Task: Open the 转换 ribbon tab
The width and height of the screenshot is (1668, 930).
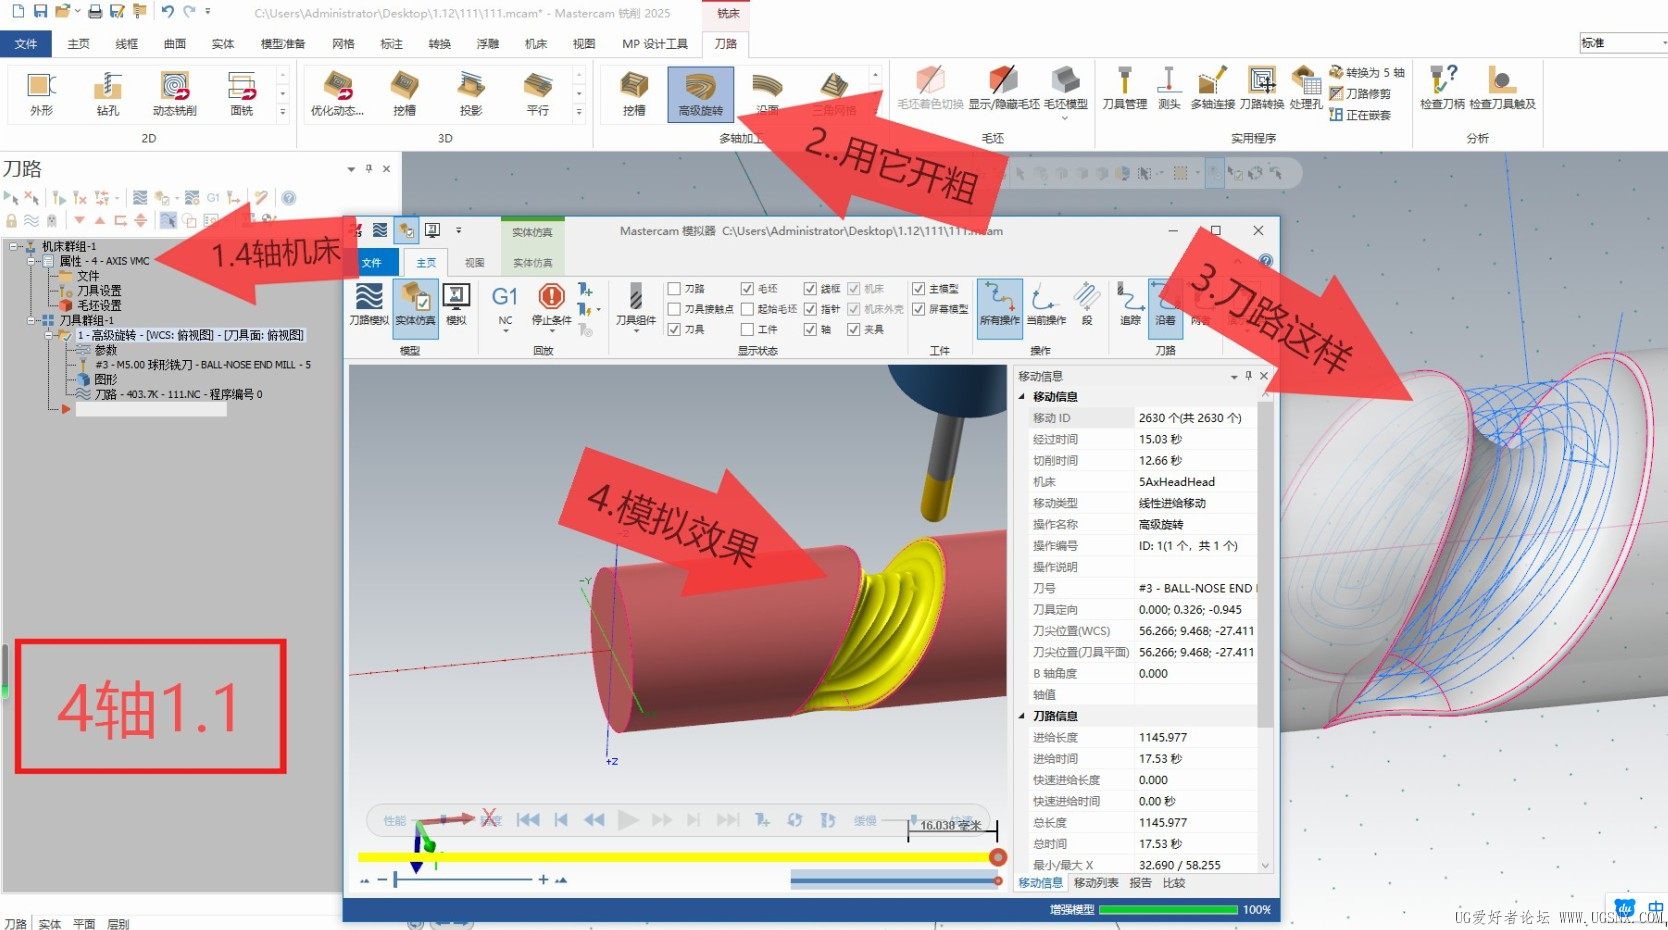Action: point(440,44)
